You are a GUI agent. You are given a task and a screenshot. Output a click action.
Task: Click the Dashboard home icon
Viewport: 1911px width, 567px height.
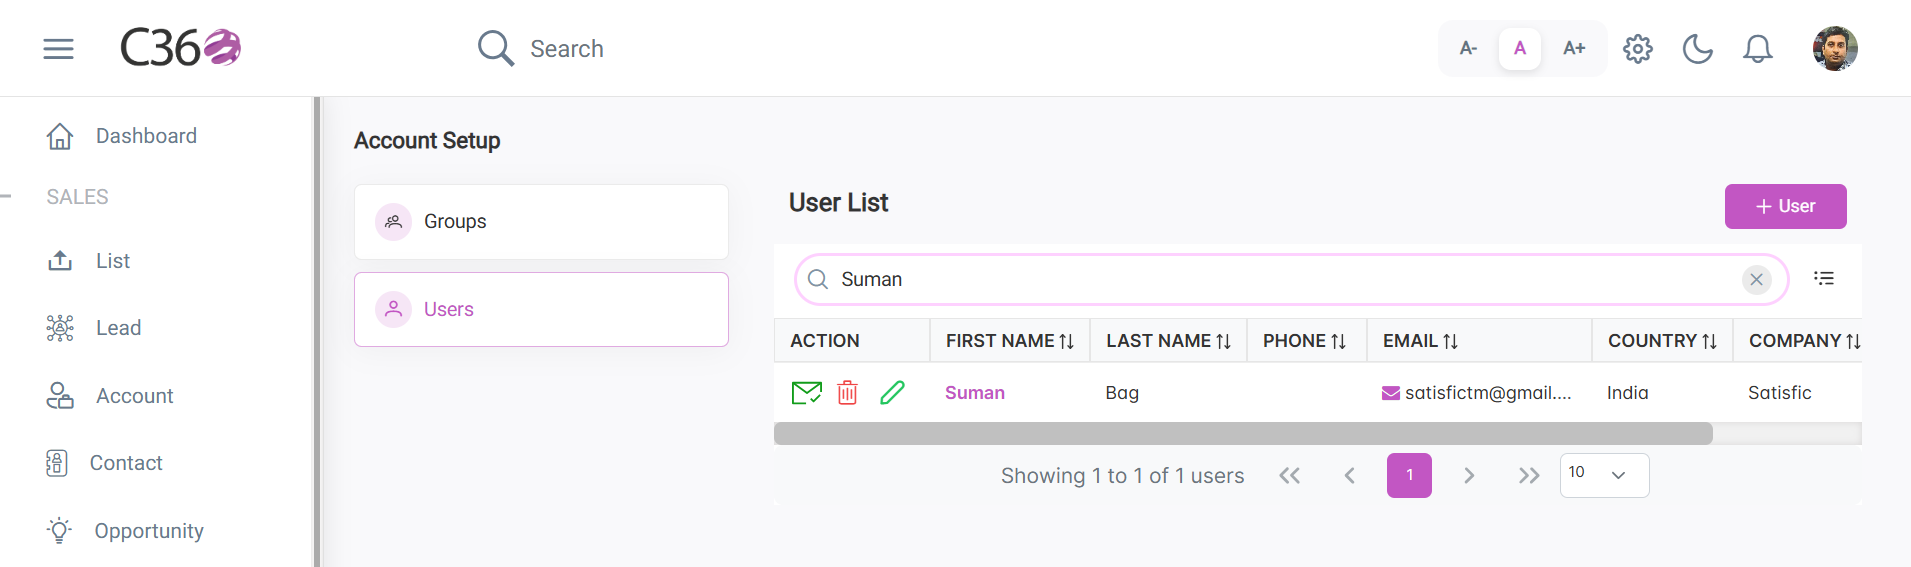(60, 136)
